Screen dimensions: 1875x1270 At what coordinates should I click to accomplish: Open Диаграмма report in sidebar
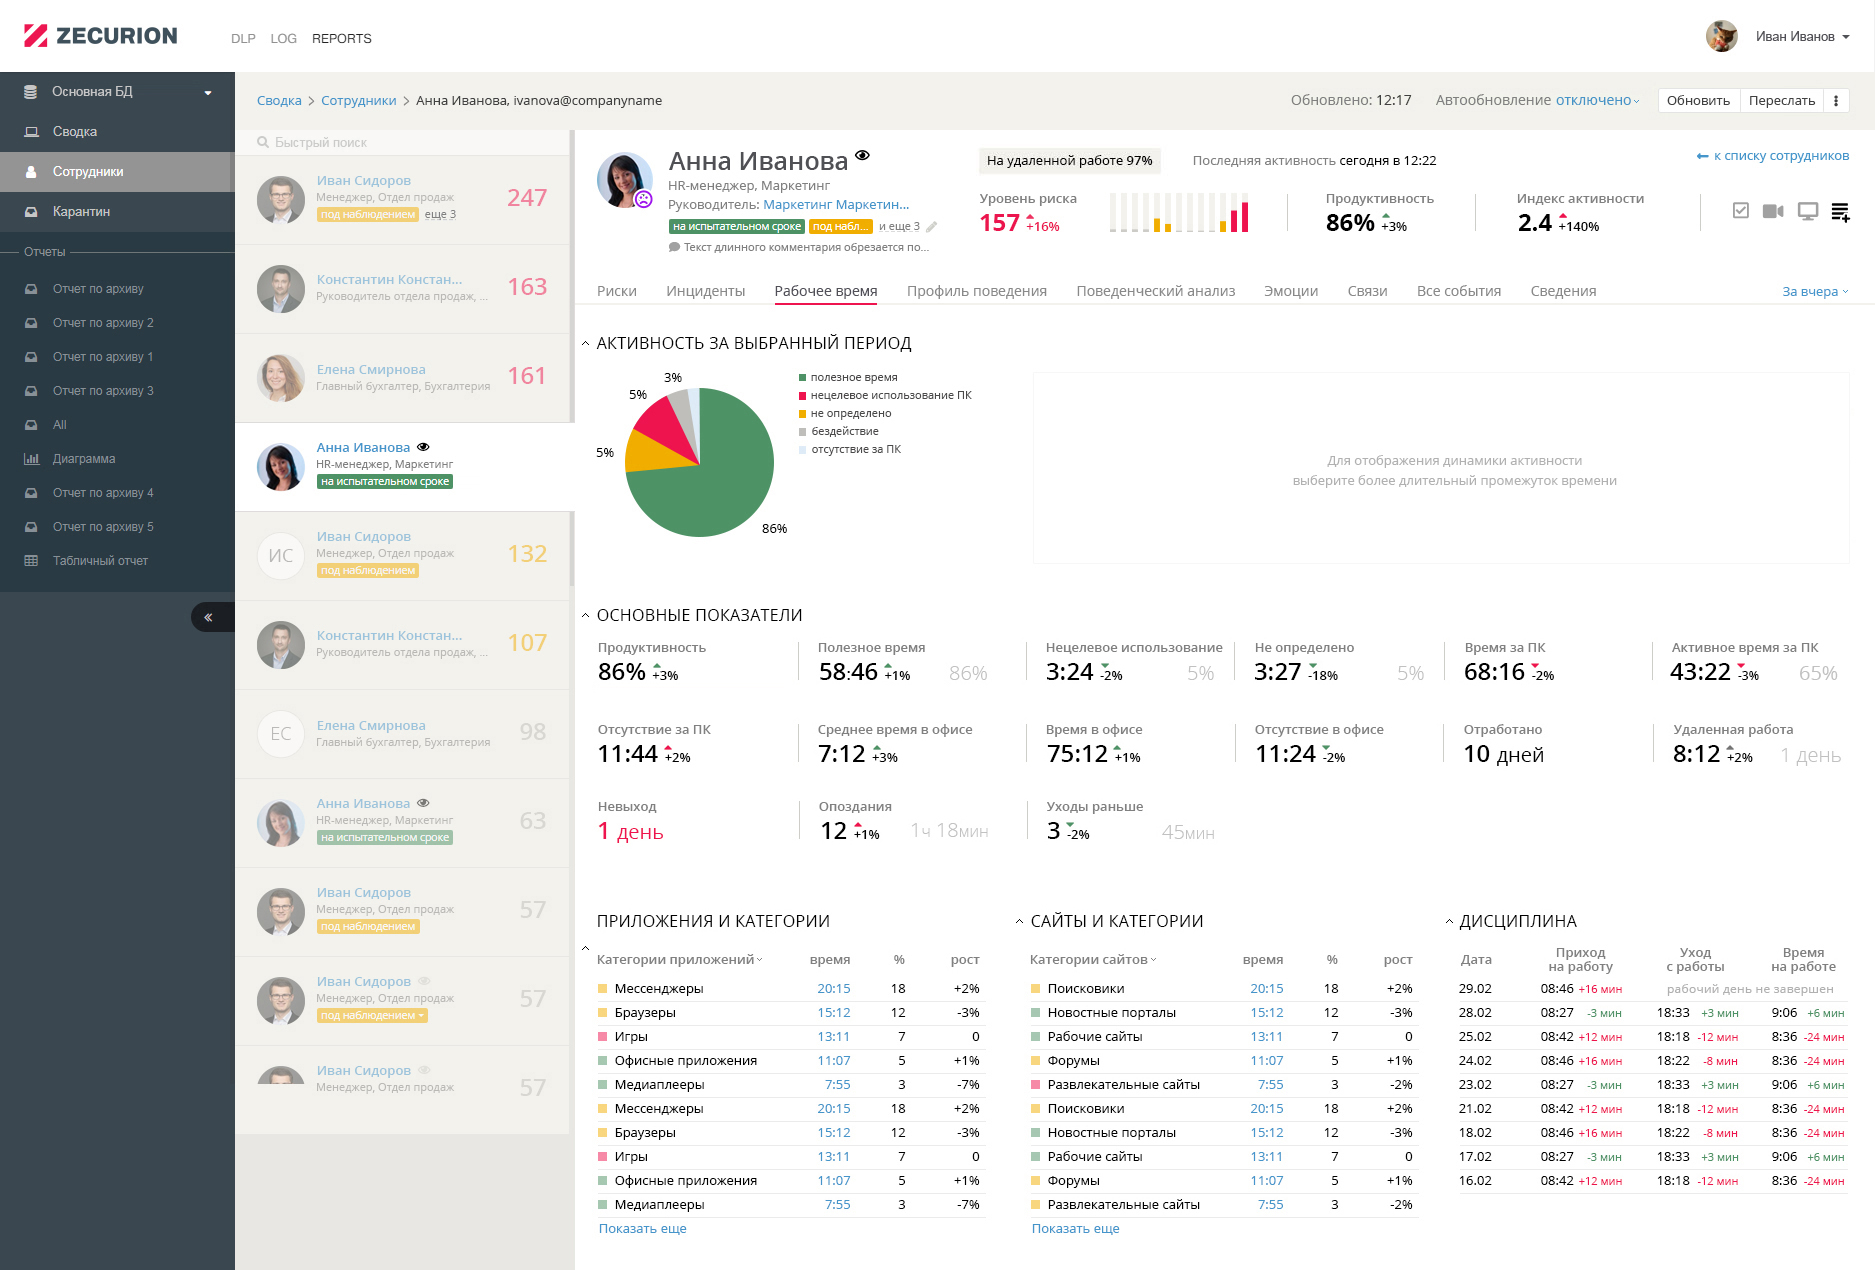[83, 459]
